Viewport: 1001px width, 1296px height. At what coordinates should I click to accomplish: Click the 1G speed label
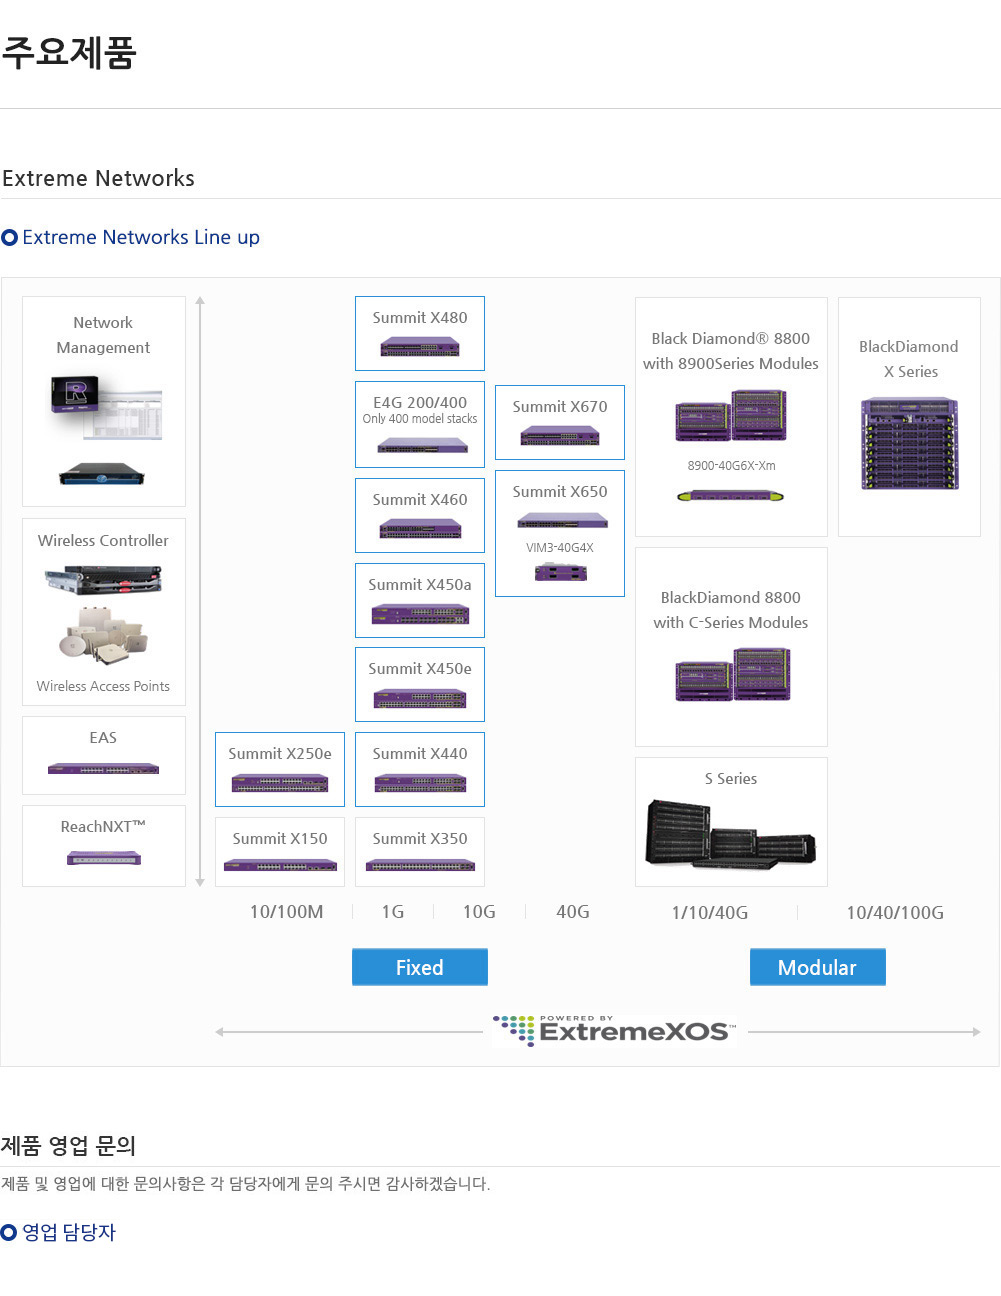393,912
